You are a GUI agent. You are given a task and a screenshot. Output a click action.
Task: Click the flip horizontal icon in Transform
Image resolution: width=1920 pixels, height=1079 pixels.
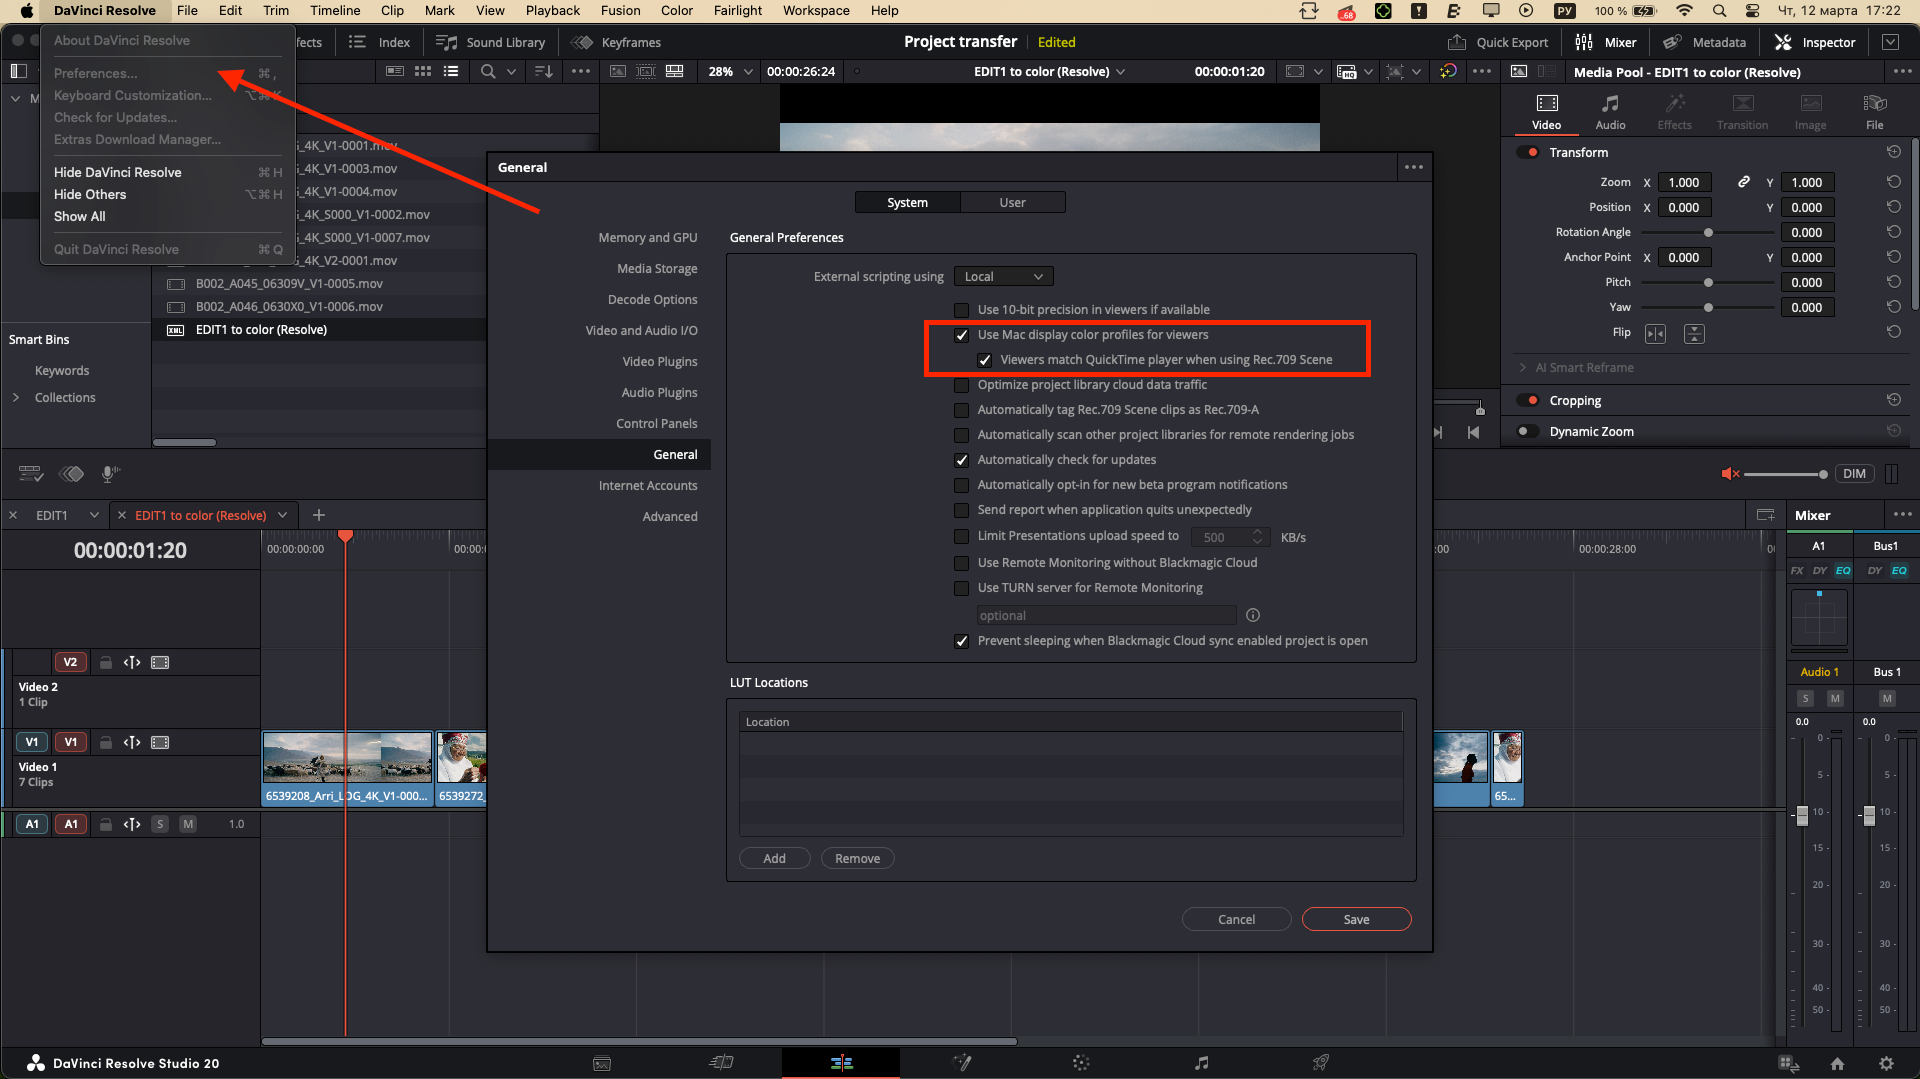[1655, 333]
